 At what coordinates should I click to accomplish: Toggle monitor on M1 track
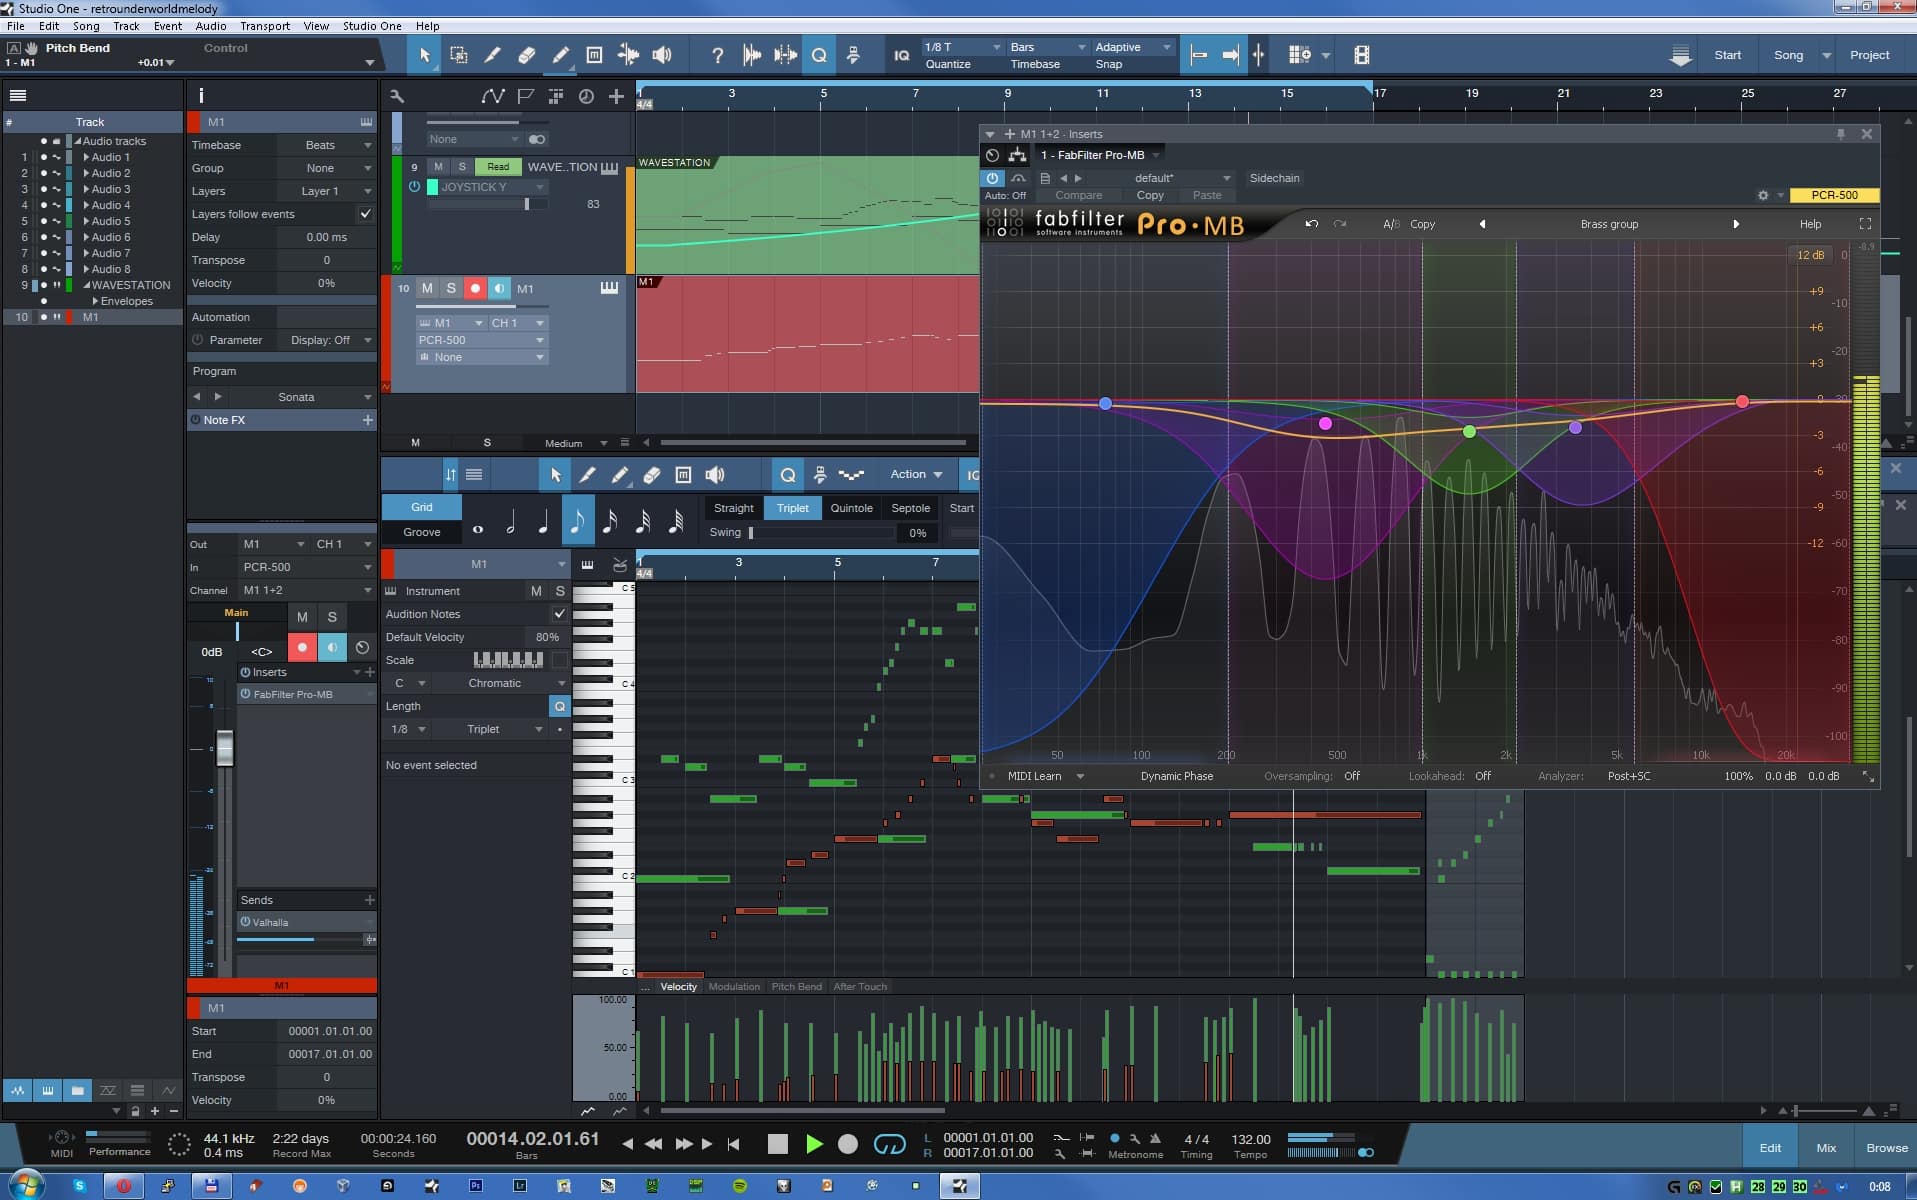coord(499,288)
